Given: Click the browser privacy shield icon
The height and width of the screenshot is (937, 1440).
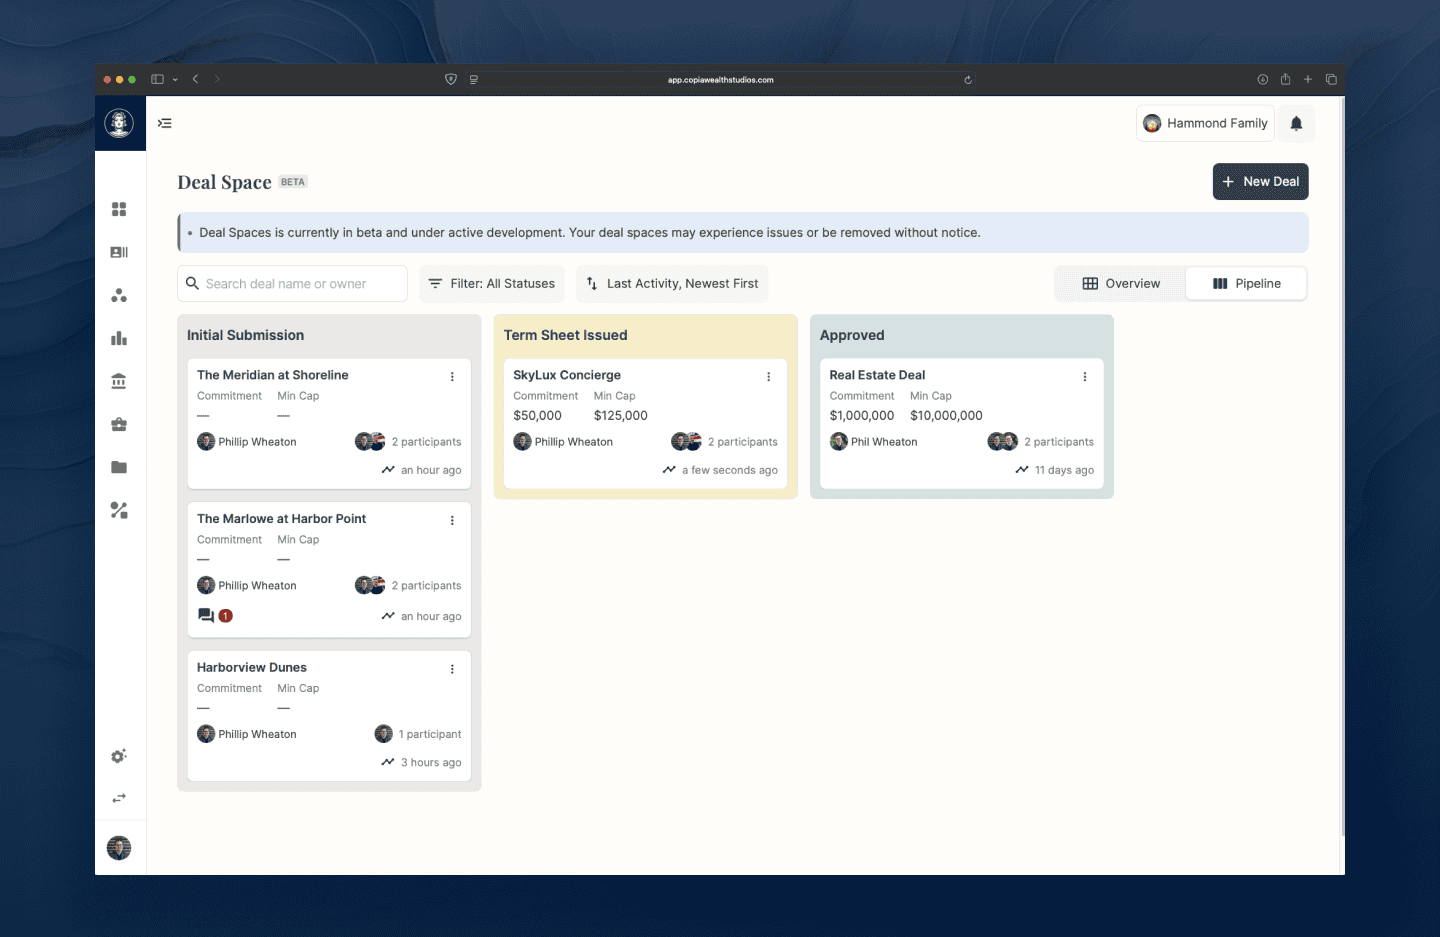Looking at the screenshot, I should point(451,79).
